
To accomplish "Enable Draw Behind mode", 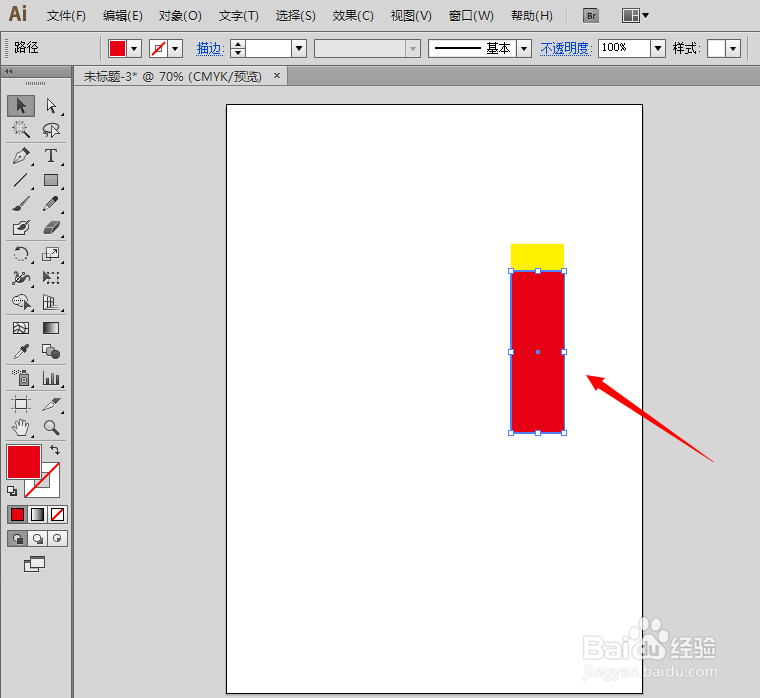I will tap(37, 539).
